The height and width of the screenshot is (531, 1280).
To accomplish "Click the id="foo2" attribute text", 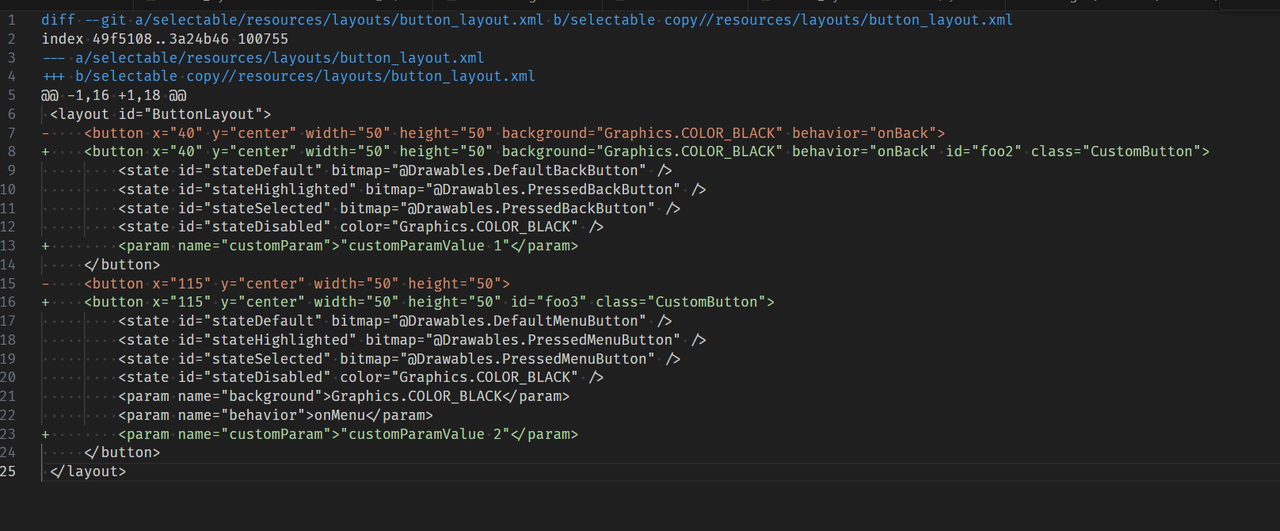I will tap(982, 151).
